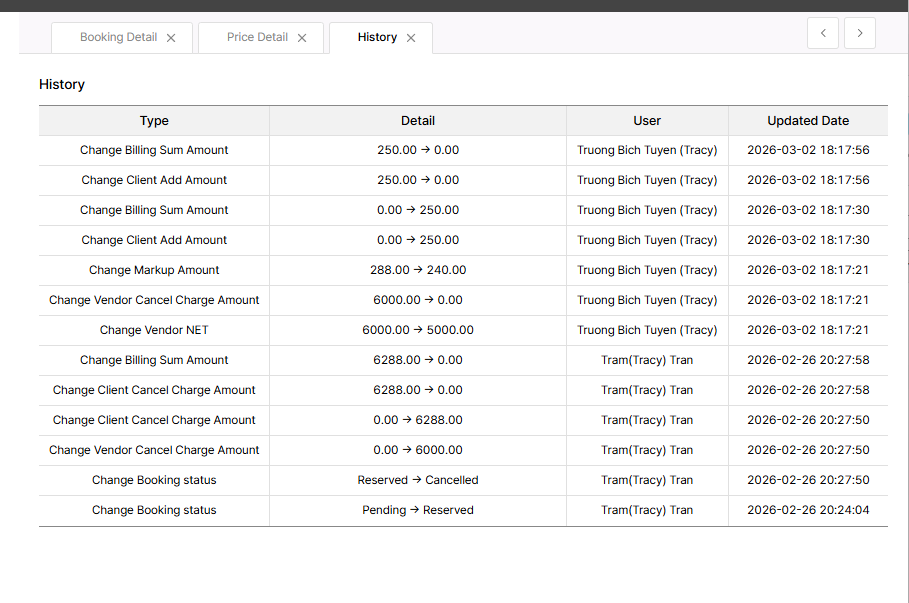
Task: Close the Price Detail tab
Action: [302, 38]
